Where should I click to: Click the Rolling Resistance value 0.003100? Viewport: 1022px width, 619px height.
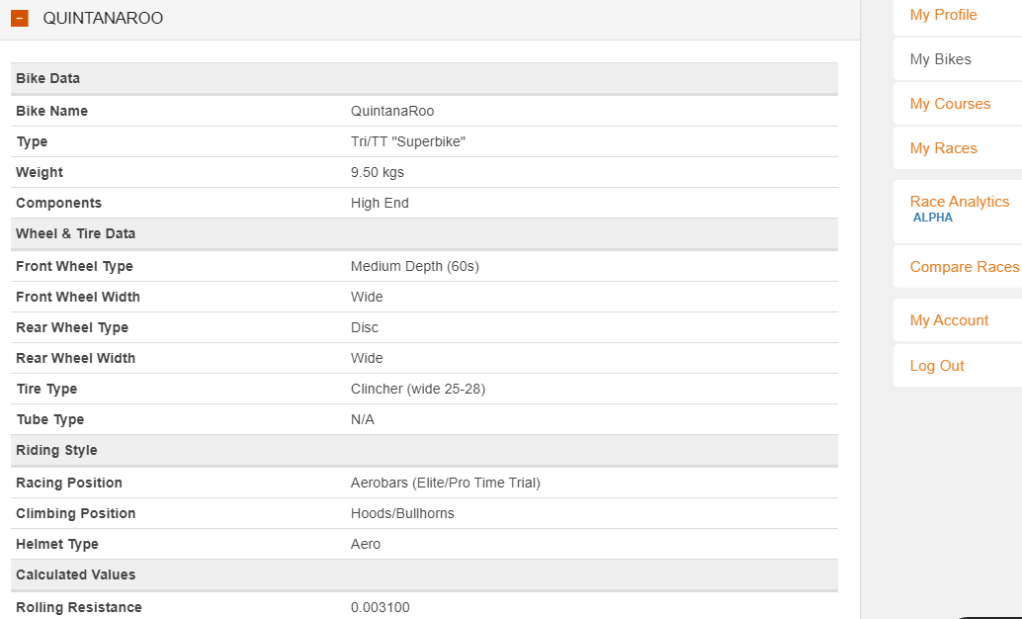380,608
